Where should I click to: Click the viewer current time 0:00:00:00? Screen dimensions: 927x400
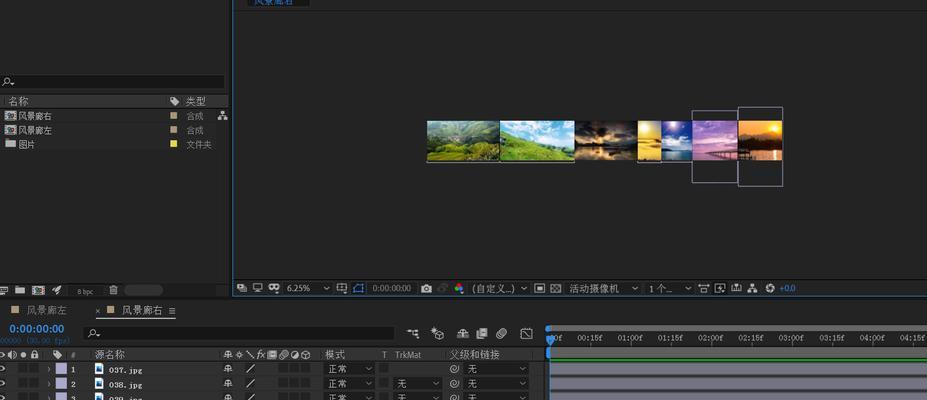(x=391, y=288)
